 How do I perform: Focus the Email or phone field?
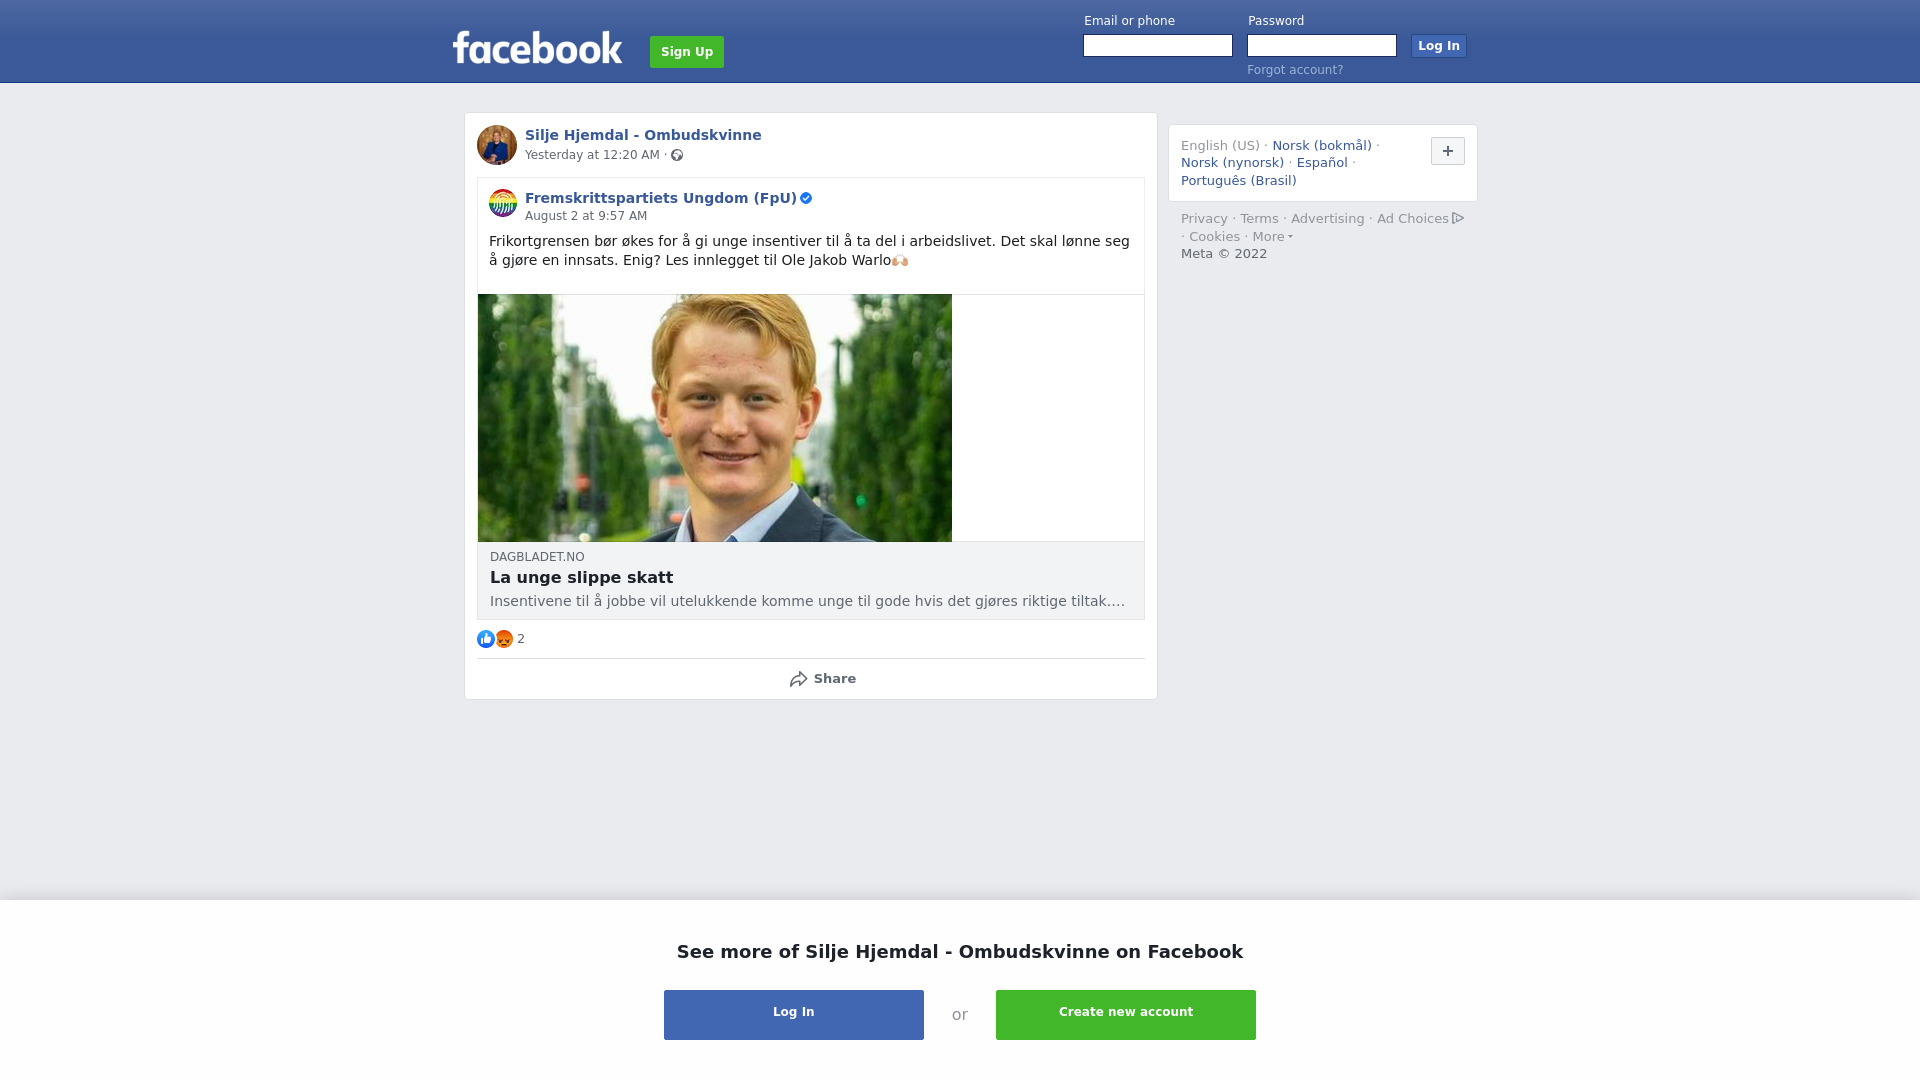click(1158, 46)
